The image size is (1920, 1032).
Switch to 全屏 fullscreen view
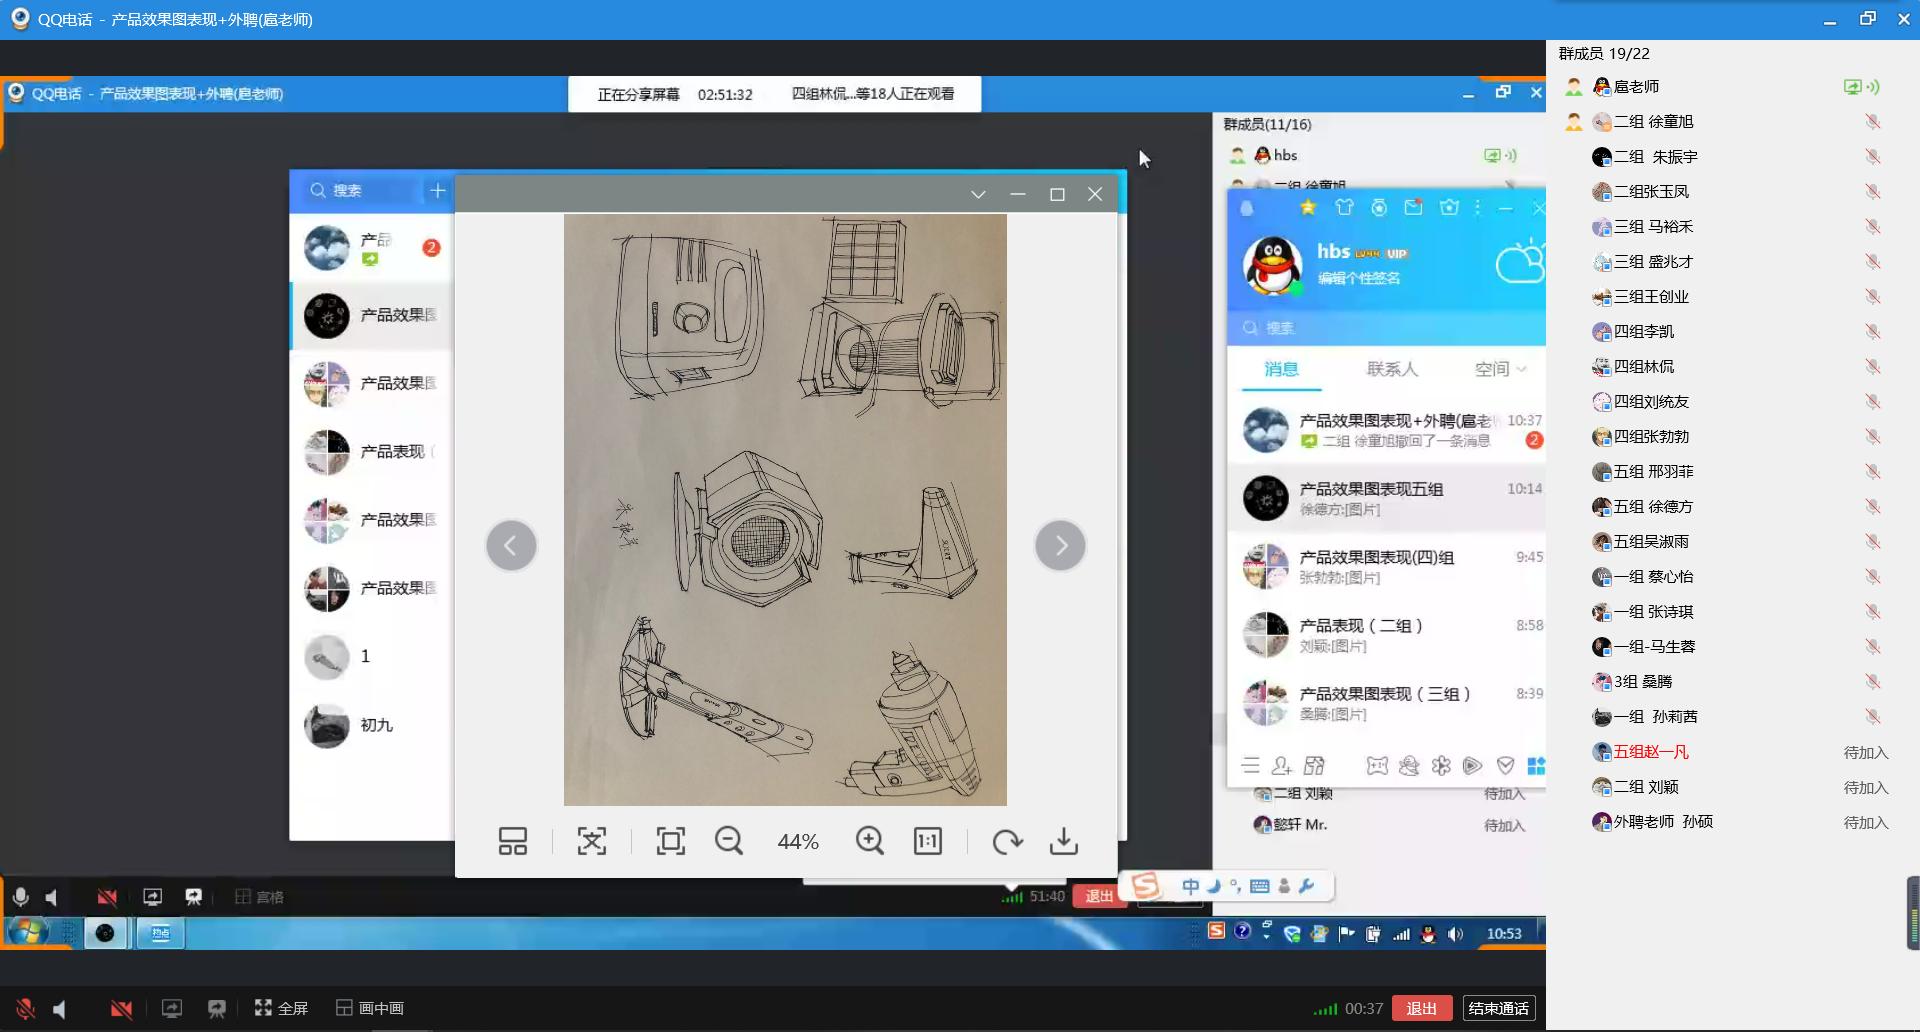(281, 1008)
